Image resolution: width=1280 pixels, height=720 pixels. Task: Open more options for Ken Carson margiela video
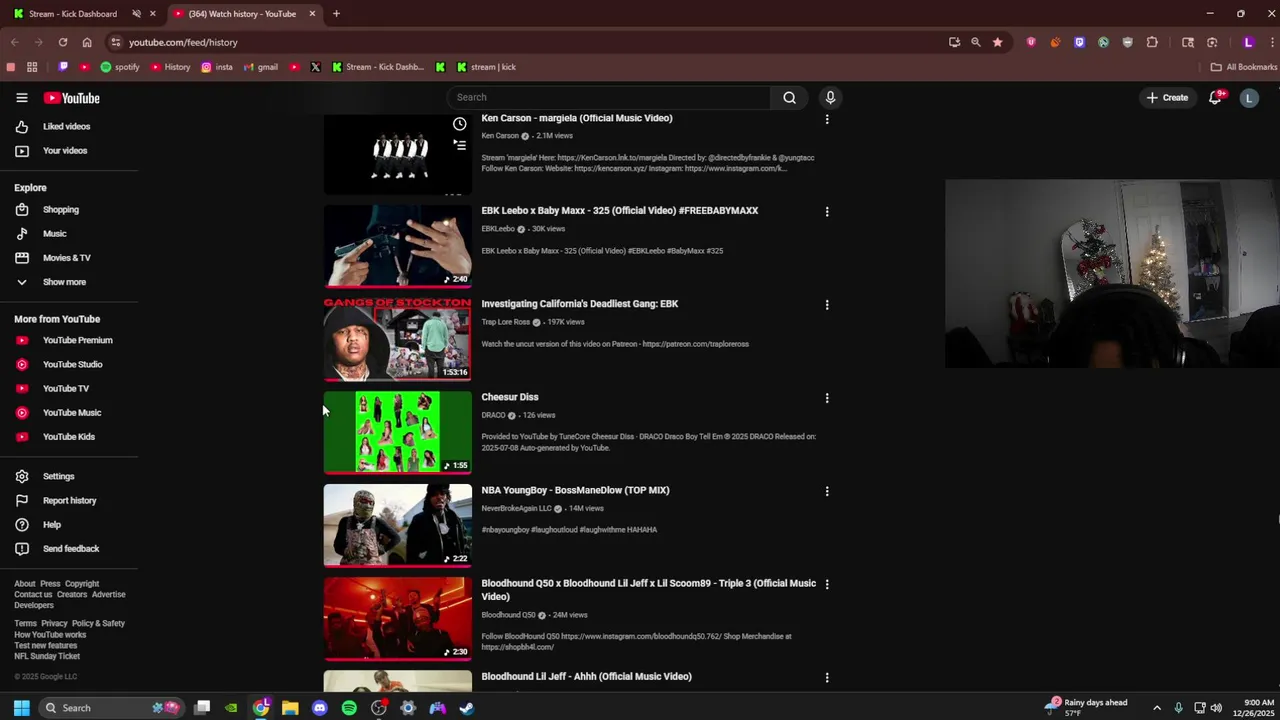(826, 119)
